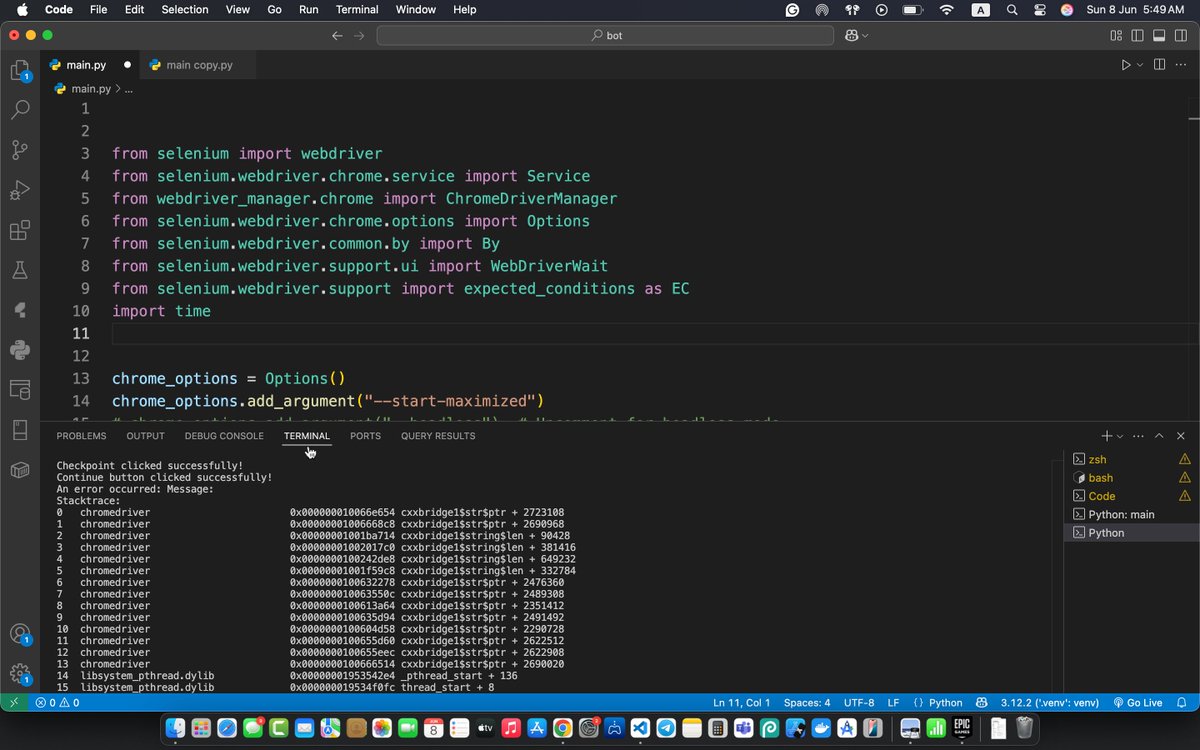
Task: Go back with the navigation arrow
Action: coord(337,35)
